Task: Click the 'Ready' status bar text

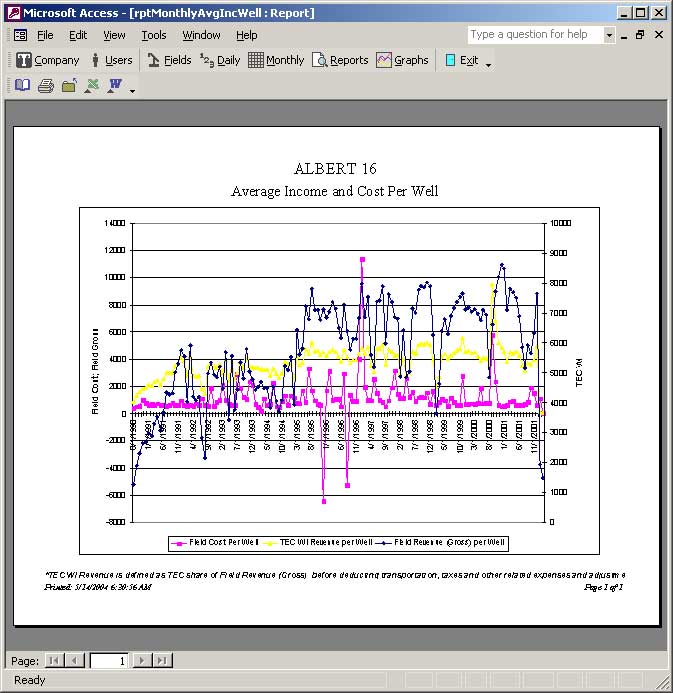Action: click(30, 680)
